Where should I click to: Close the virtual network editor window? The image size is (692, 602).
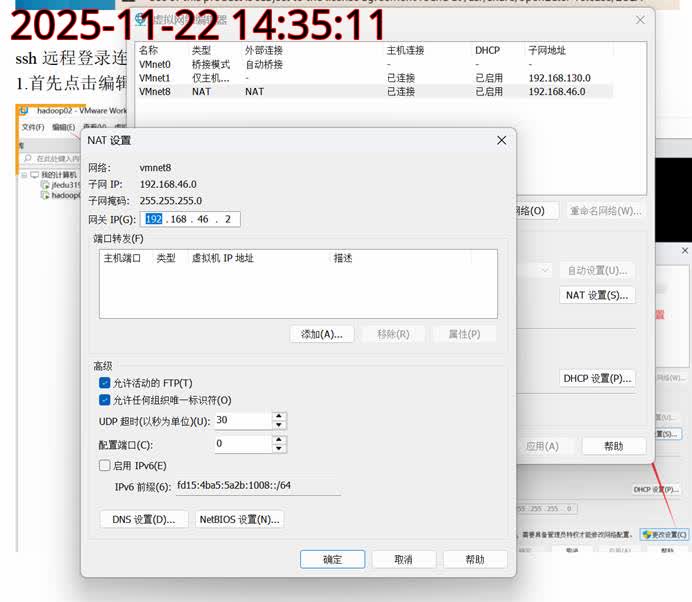(x=640, y=20)
